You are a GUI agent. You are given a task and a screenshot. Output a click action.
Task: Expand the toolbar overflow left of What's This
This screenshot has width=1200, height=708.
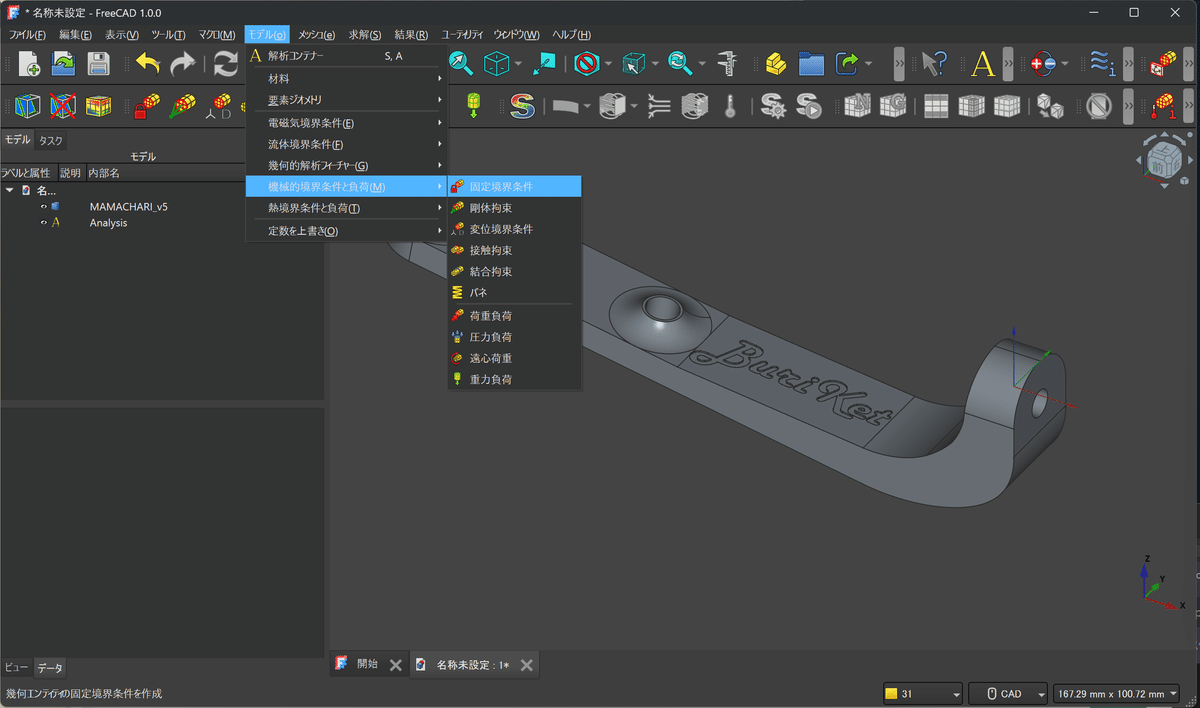[x=900, y=64]
